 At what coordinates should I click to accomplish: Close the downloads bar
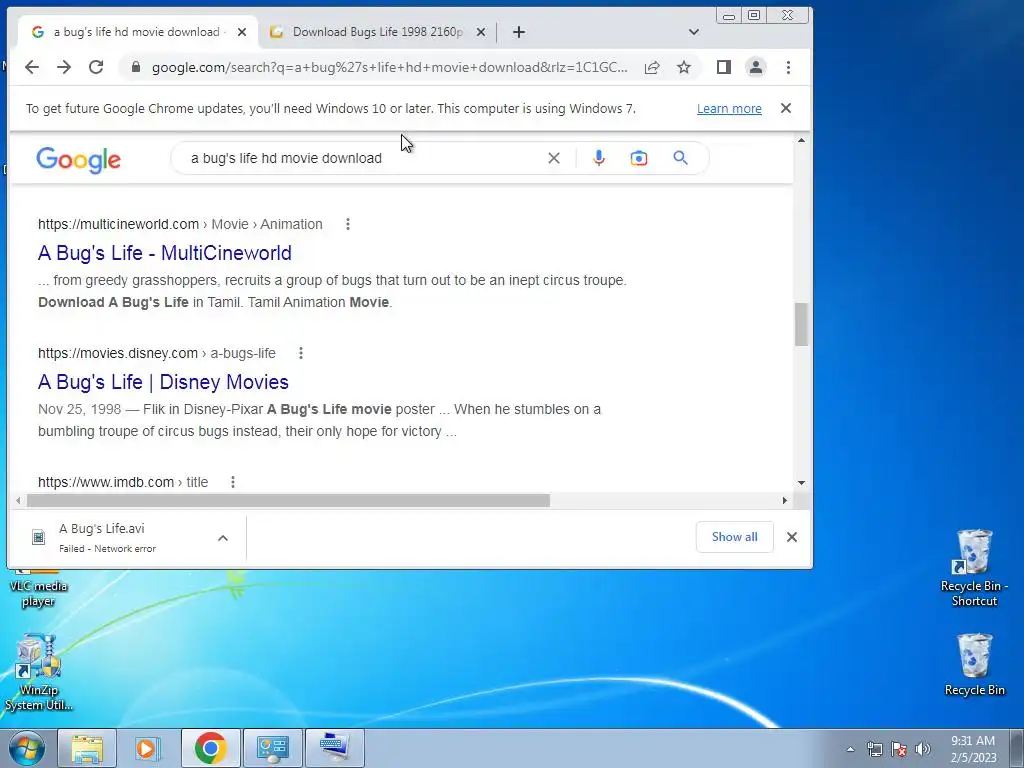click(x=792, y=537)
